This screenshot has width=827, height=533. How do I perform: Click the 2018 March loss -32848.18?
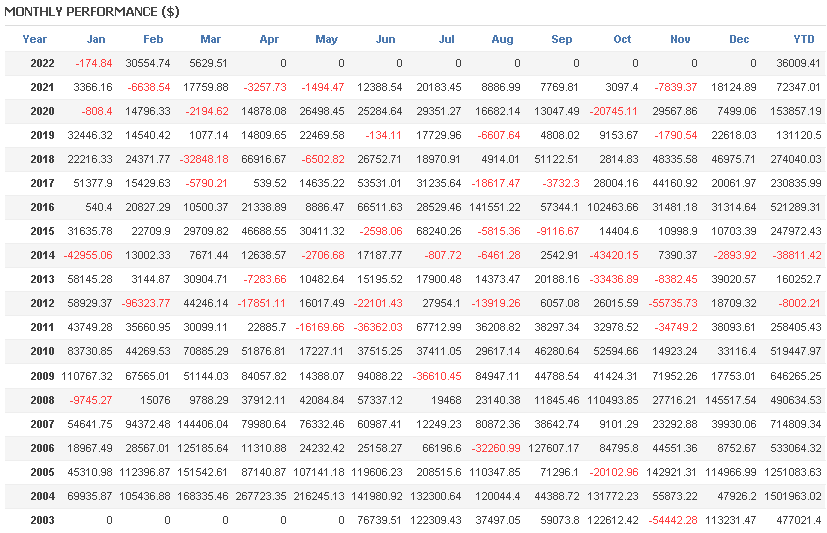click(x=201, y=158)
